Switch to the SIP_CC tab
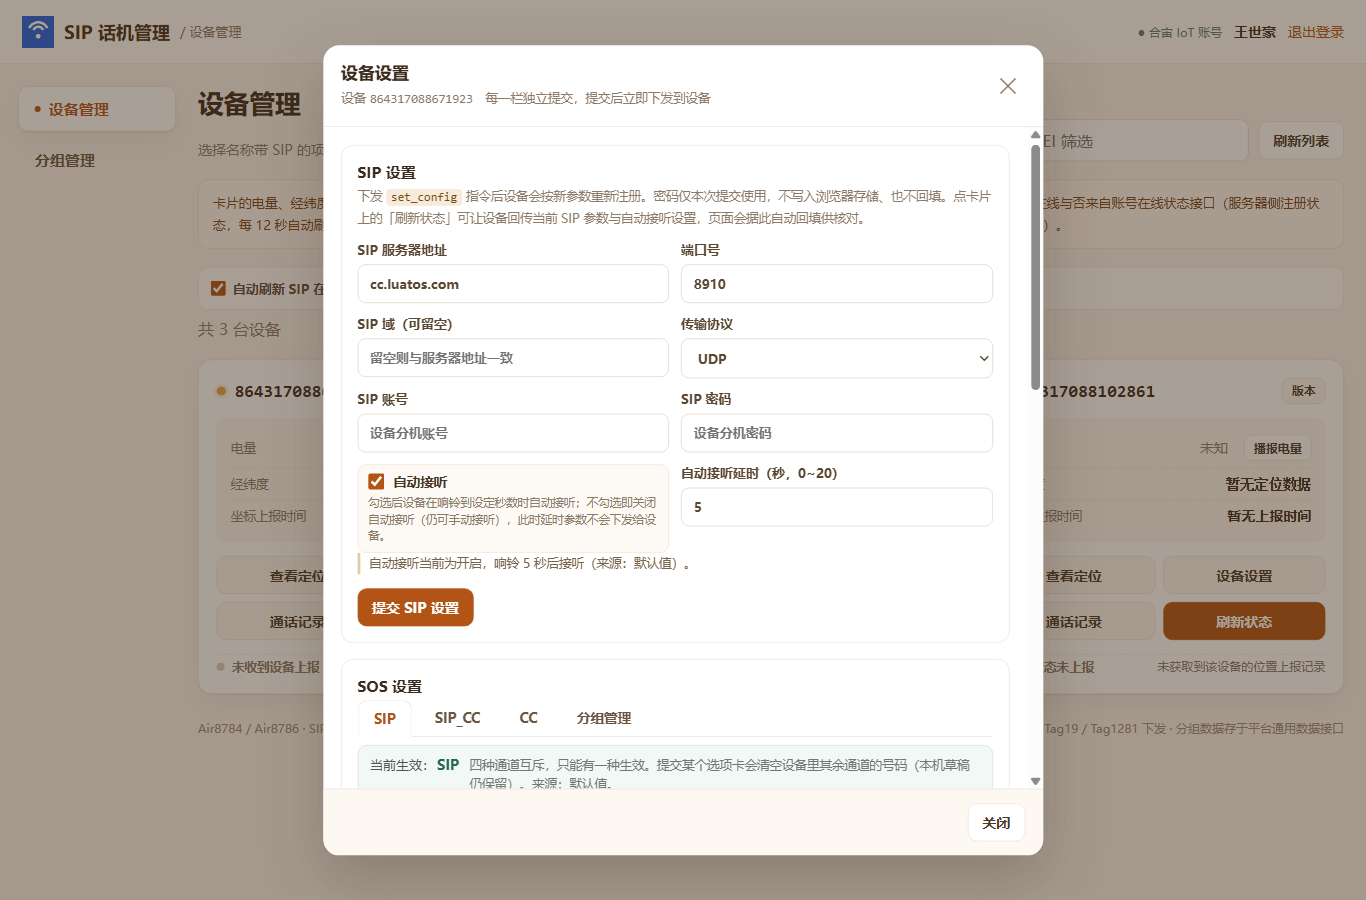Viewport: 1366px width, 900px height. (x=458, y=718)
